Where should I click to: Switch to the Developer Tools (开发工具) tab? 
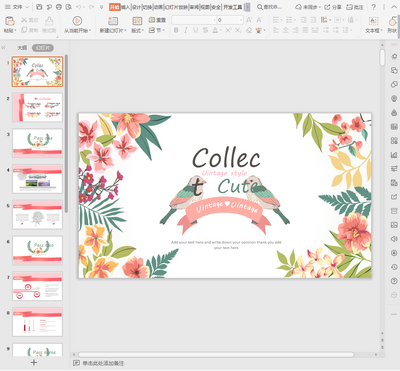(233, 7)
